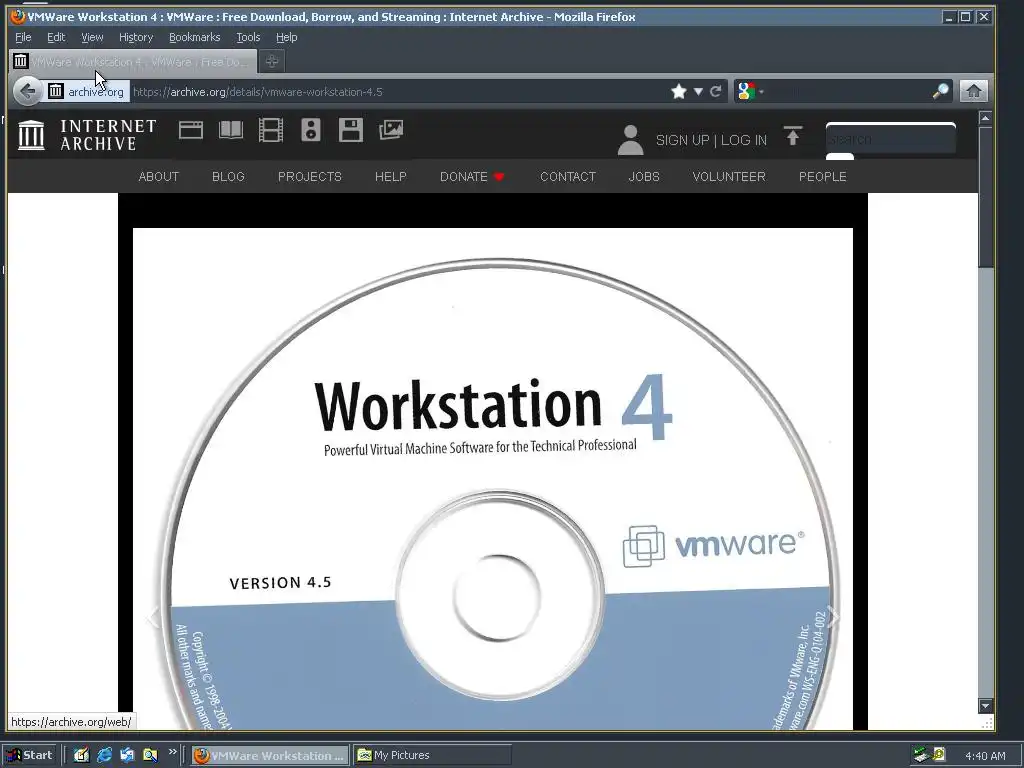Open the View menu

click(92, 37)
